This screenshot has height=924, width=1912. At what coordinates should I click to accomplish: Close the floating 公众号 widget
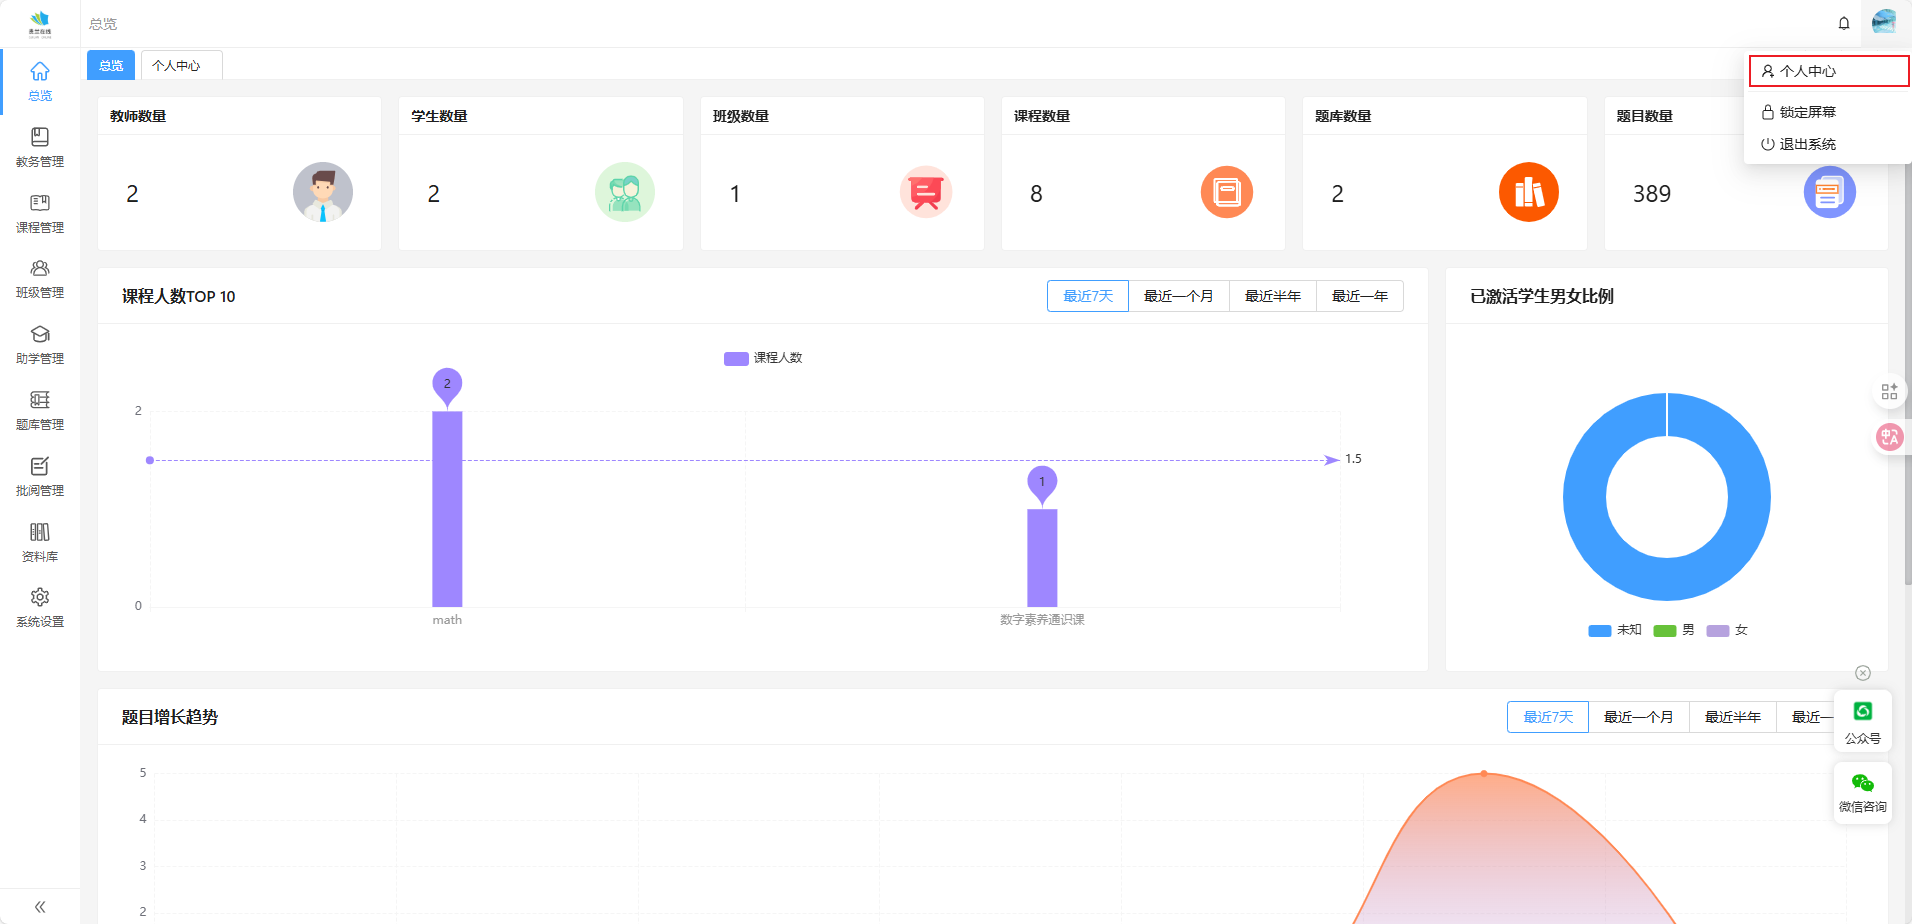[x=1862, y=673]
